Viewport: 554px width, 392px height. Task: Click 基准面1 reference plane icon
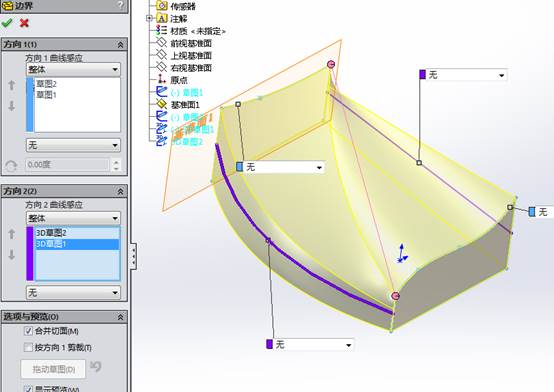161,104
